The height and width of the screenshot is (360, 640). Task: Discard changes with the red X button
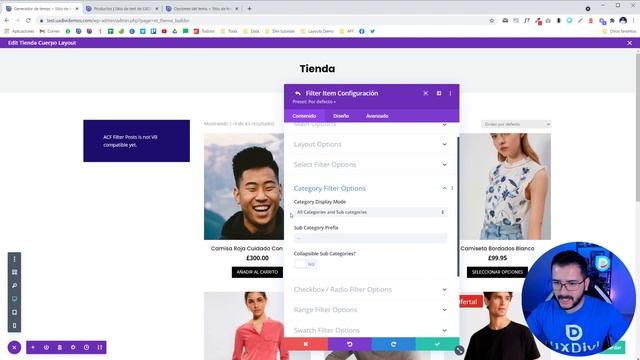coord(306,344)
